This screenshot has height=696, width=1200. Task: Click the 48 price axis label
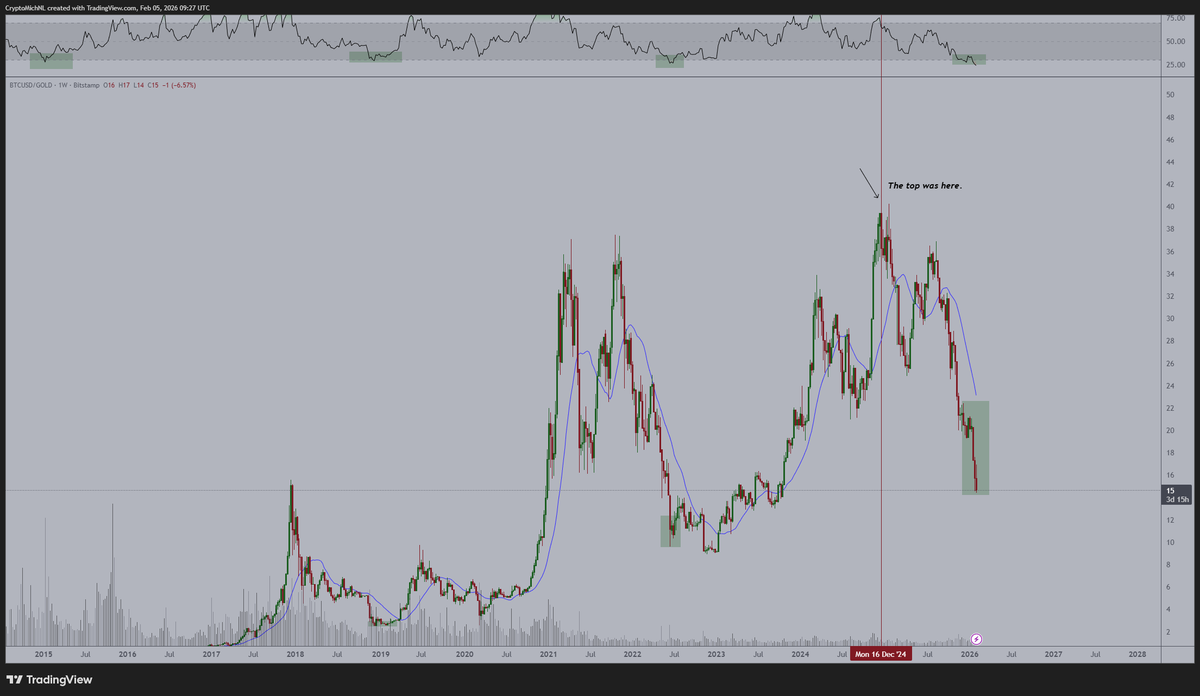tap(1169, 117)
